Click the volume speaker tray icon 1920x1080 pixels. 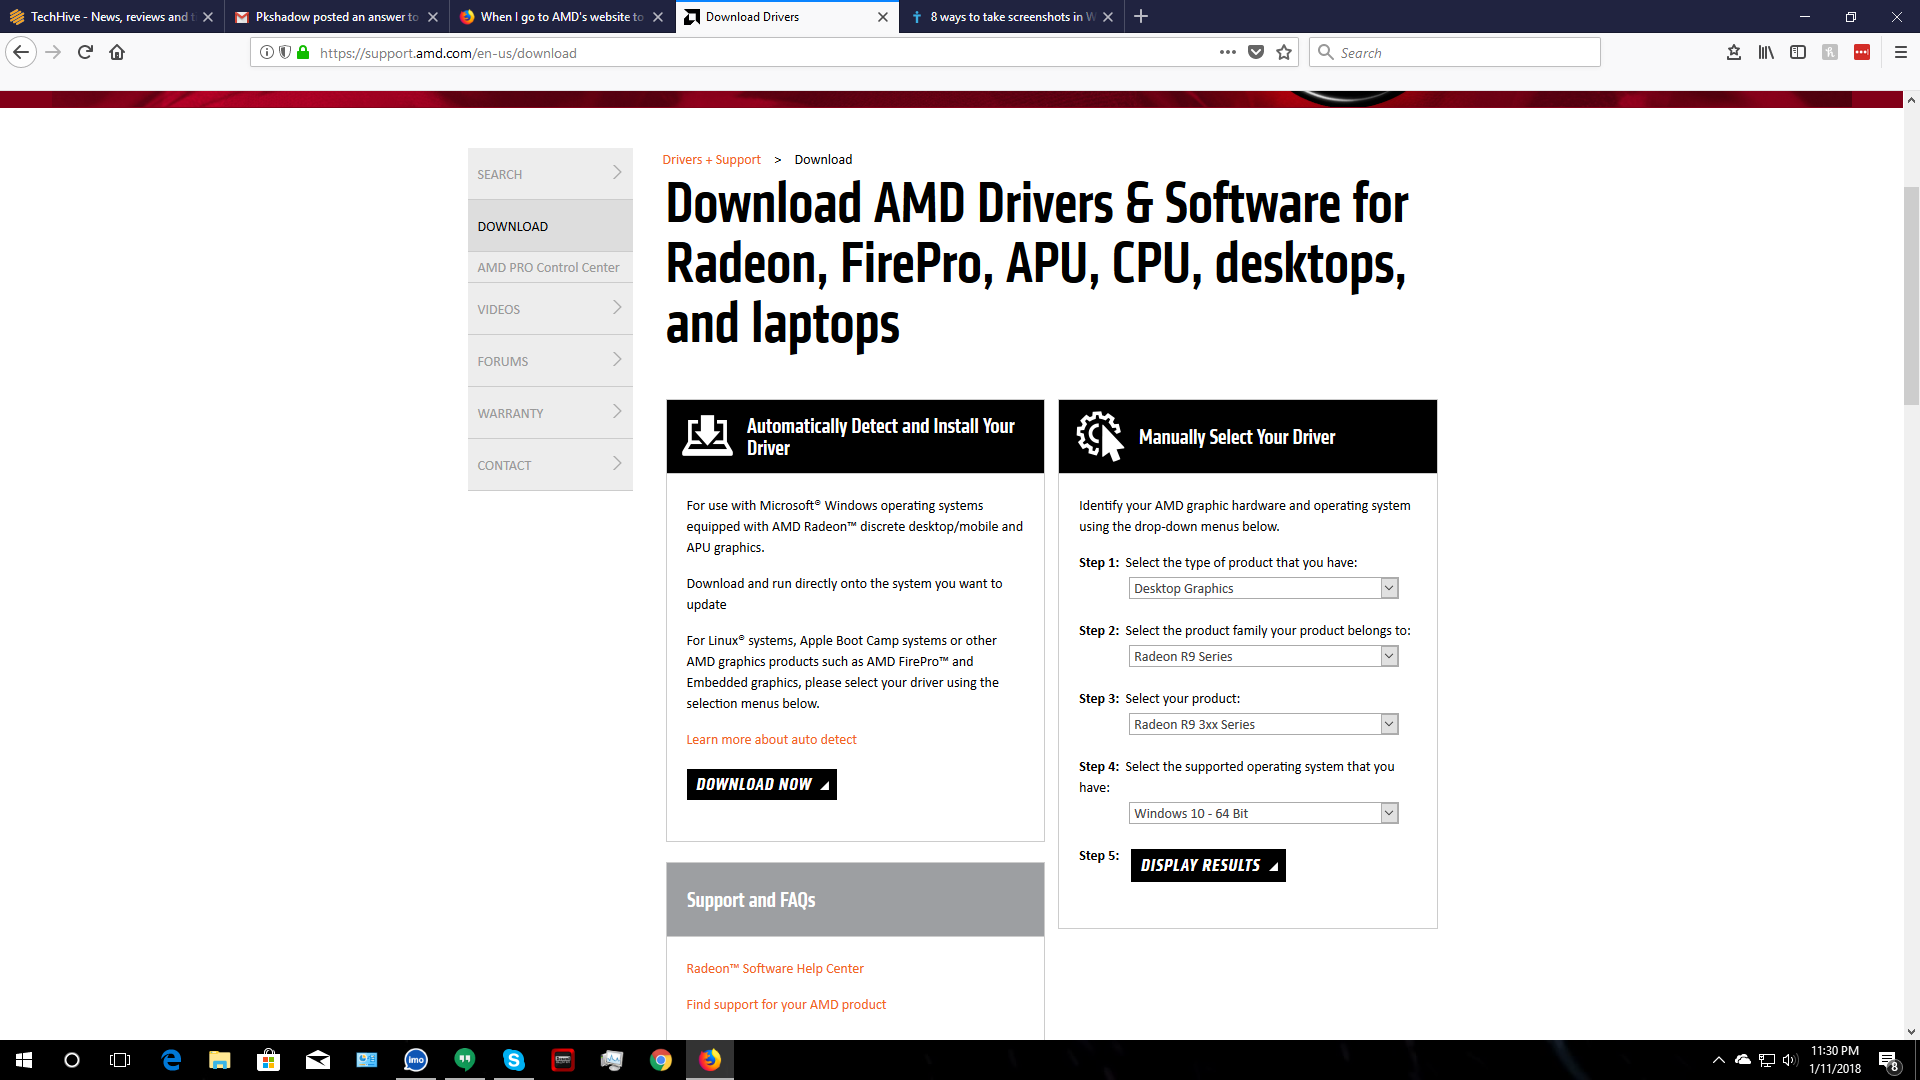click(x=1790, y=1060)
